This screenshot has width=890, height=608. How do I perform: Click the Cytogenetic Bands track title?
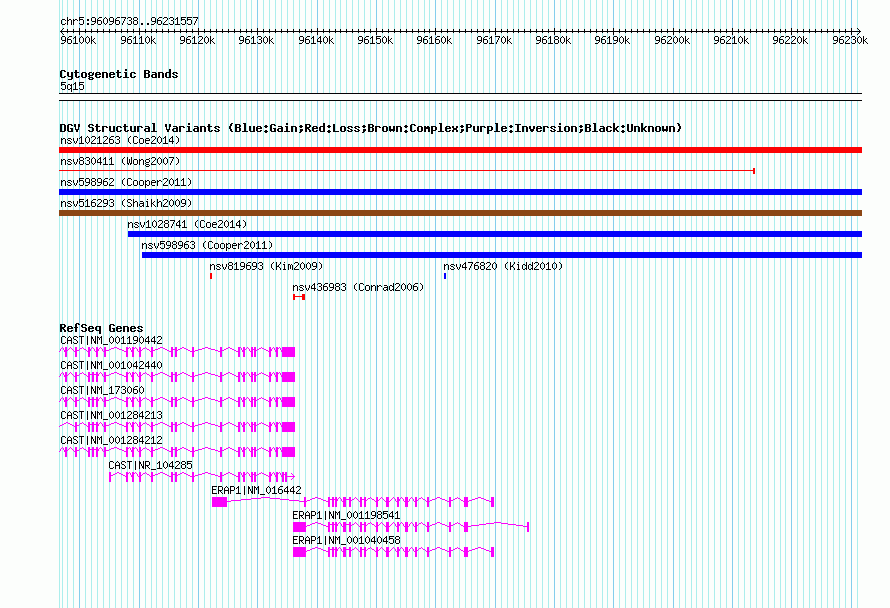click(119, 74)
